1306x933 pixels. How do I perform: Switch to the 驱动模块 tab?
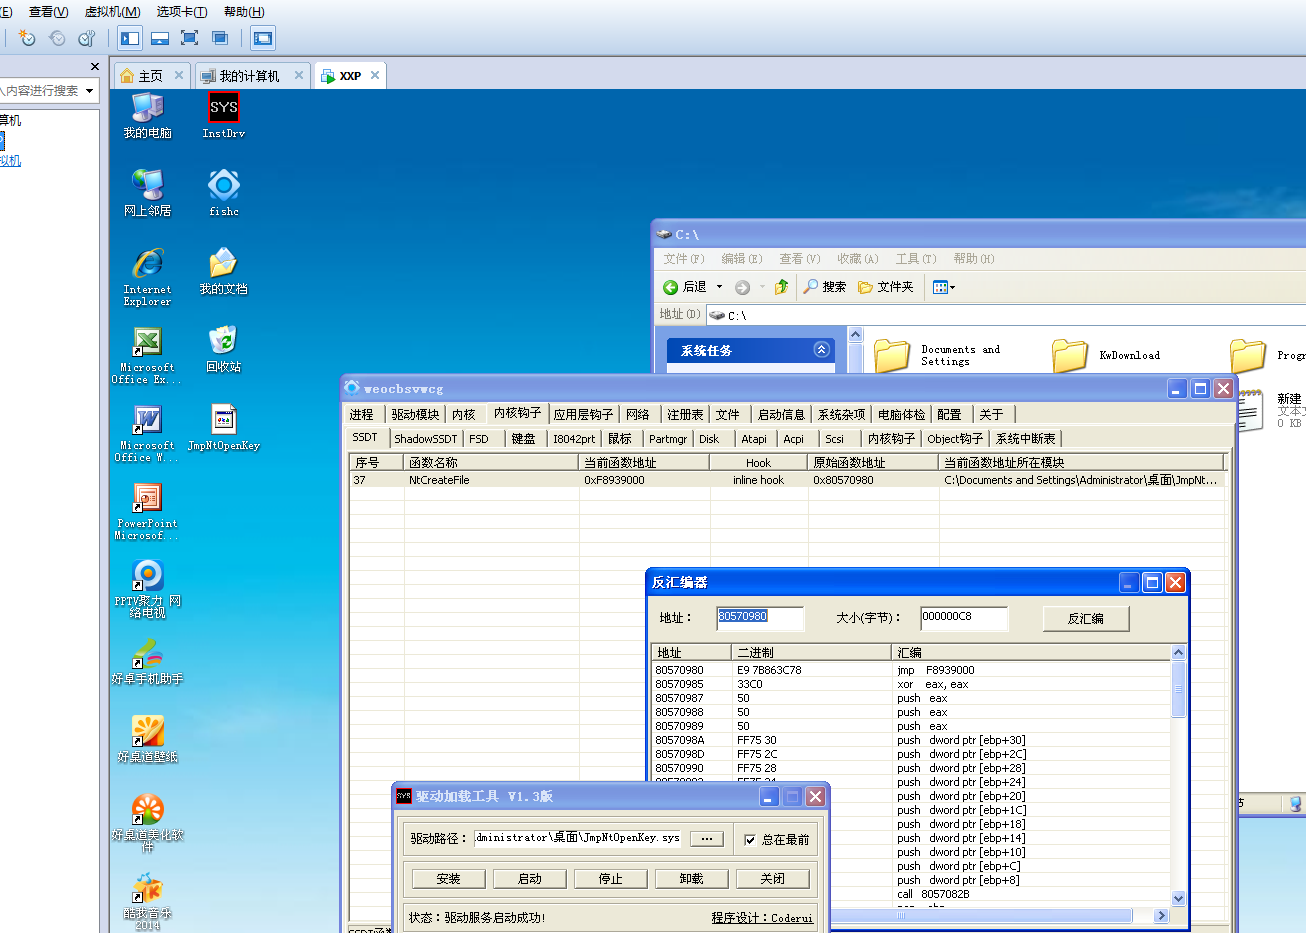pos(415,414)
